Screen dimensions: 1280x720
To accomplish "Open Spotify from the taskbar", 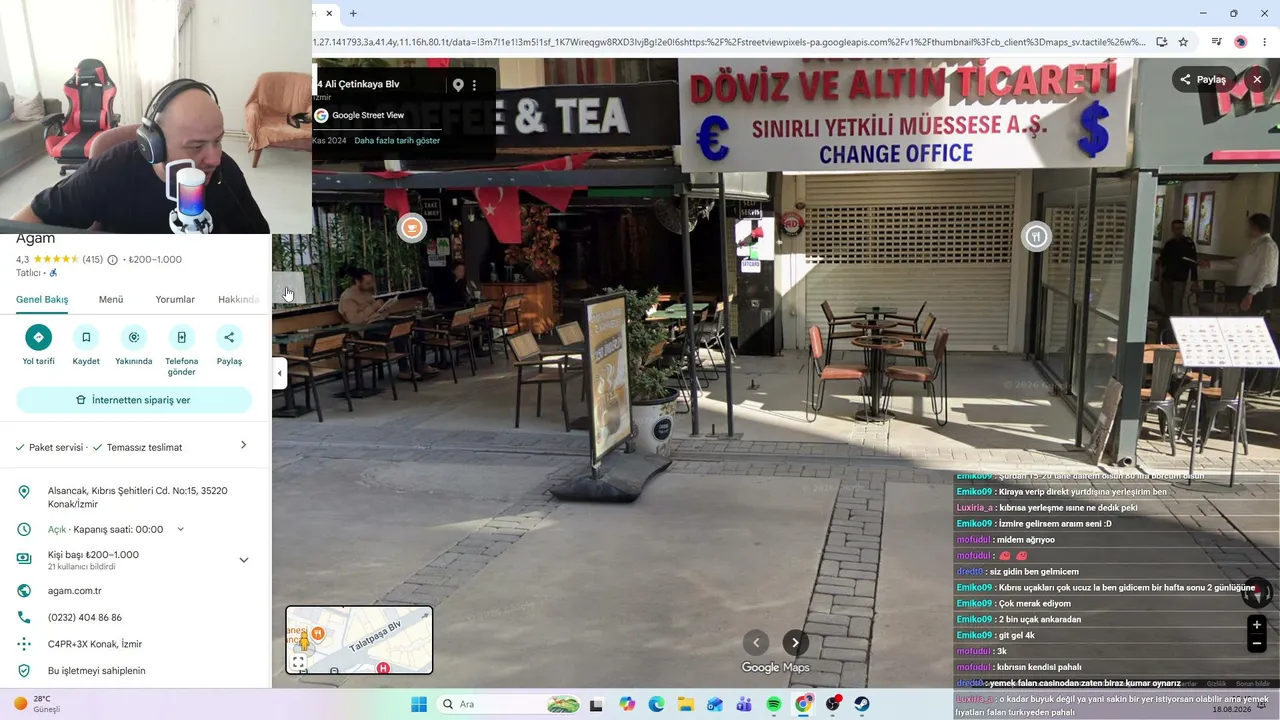I will [774, 704].
